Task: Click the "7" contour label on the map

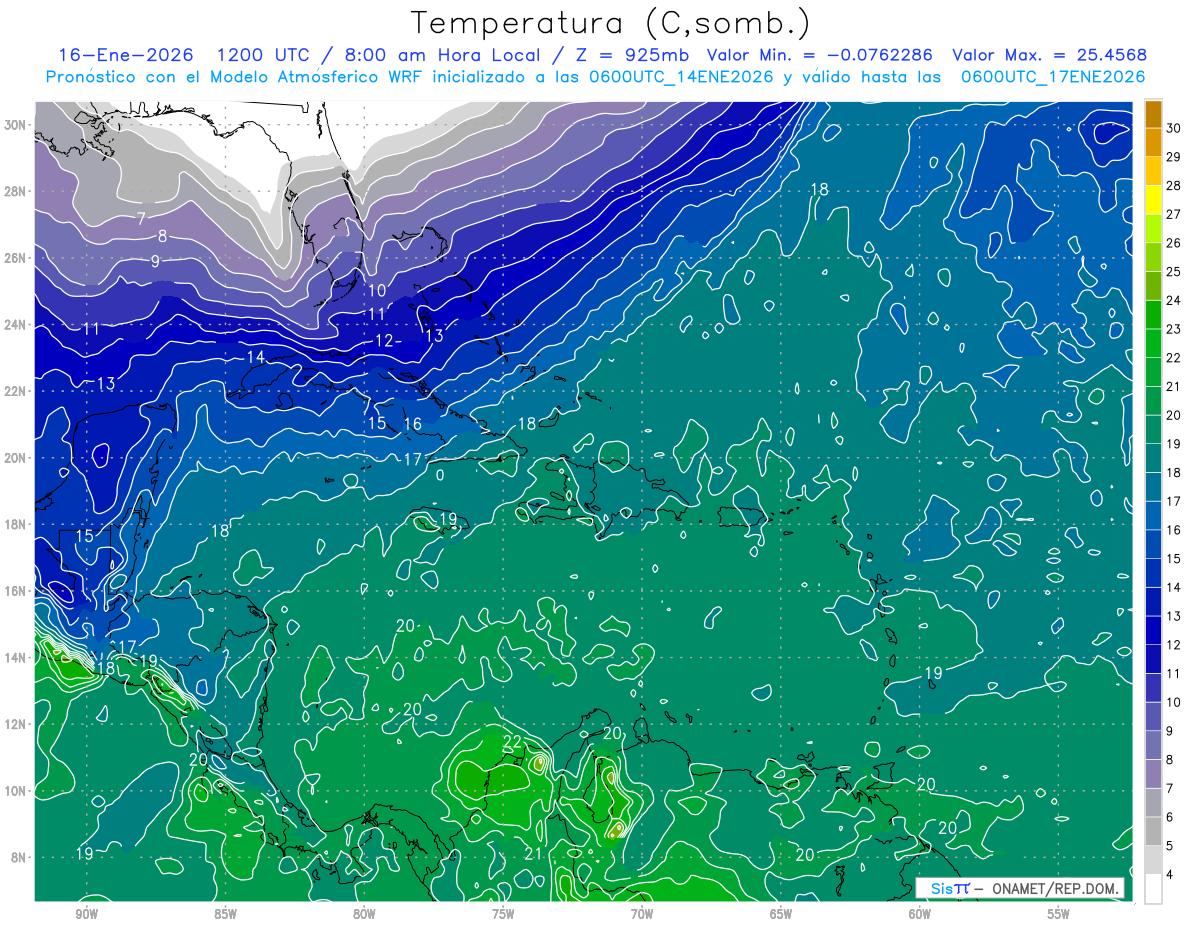Action: click(142, 217)
